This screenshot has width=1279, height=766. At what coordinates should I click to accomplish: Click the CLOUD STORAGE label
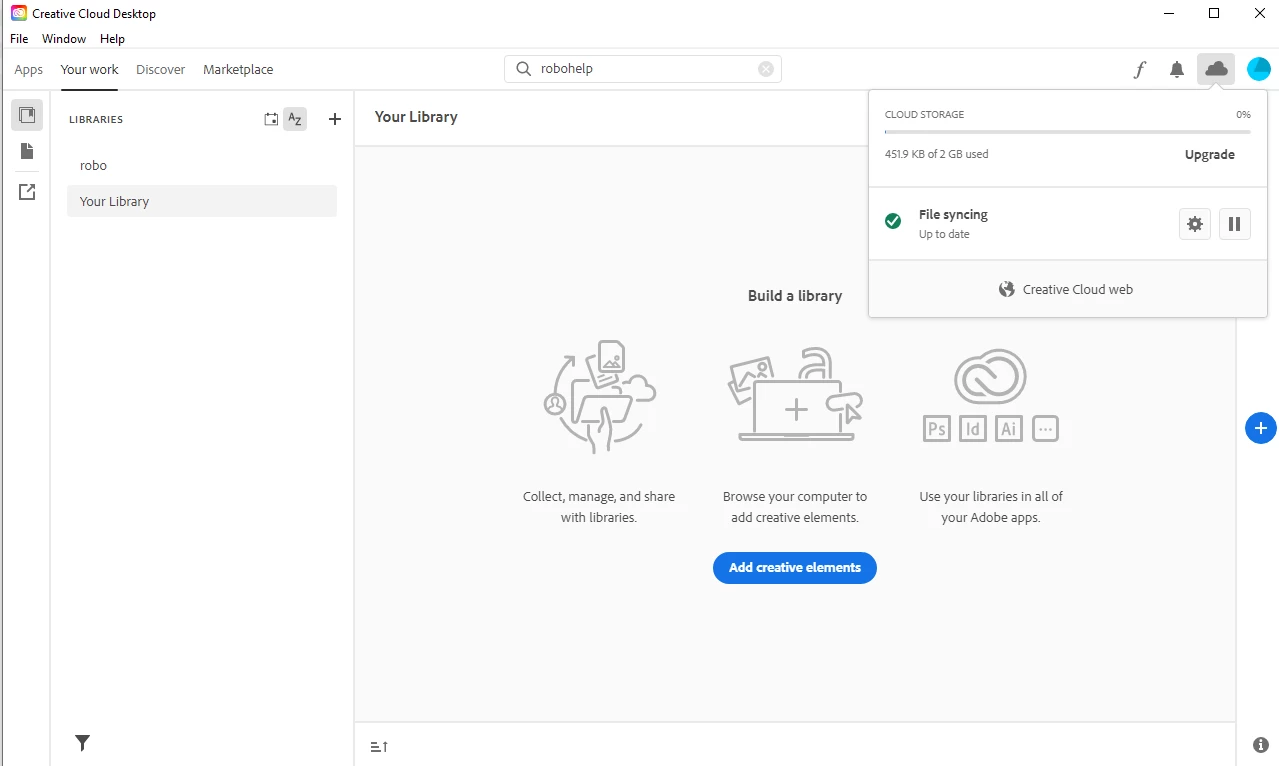[x=925, y=115]
